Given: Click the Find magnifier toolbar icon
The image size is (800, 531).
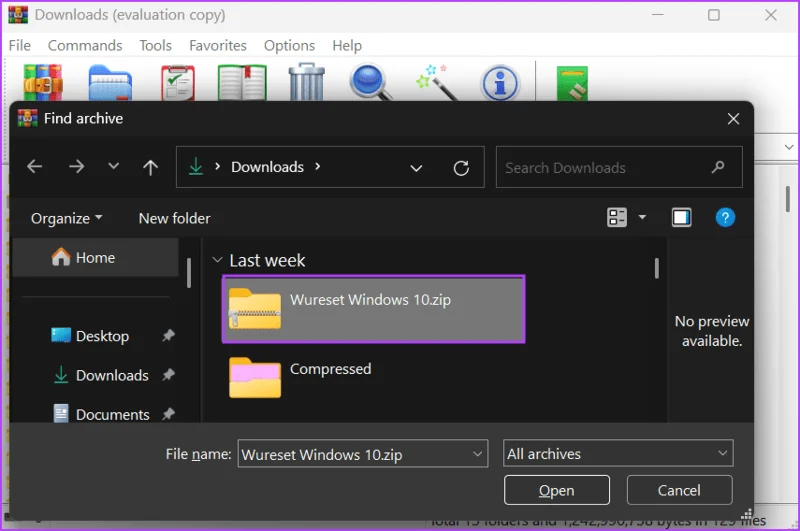Looking at the screenshot, I should coord(370,82).
